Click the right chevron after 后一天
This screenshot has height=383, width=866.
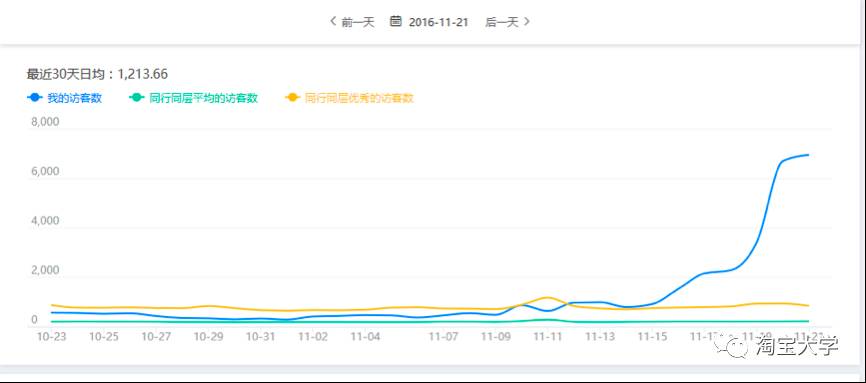point(527,21)
